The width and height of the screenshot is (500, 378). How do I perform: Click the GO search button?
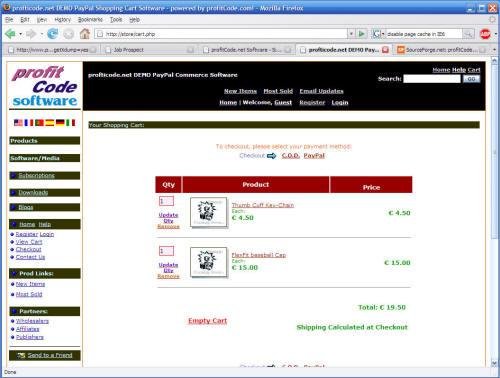(x=471, y=79)
